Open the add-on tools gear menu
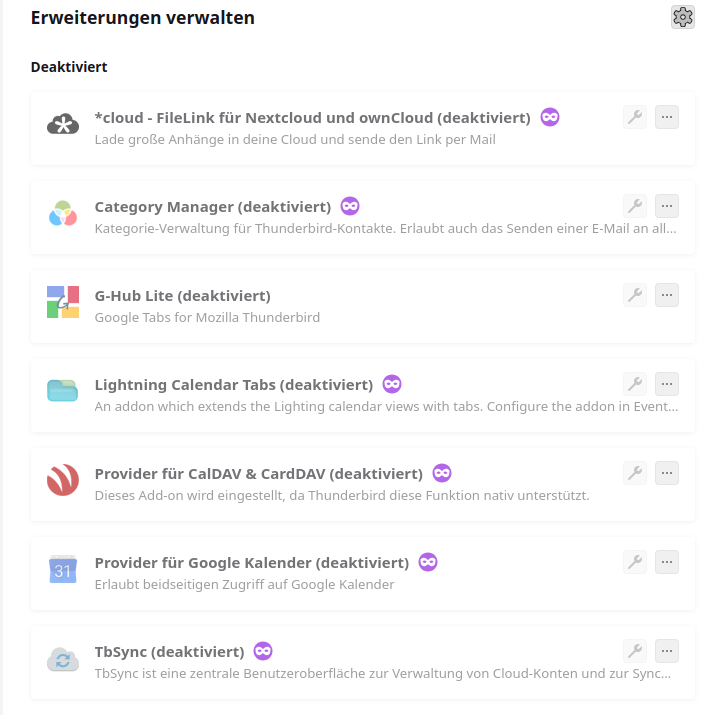This screenshot has width=712, height=715. coord(683,17)
